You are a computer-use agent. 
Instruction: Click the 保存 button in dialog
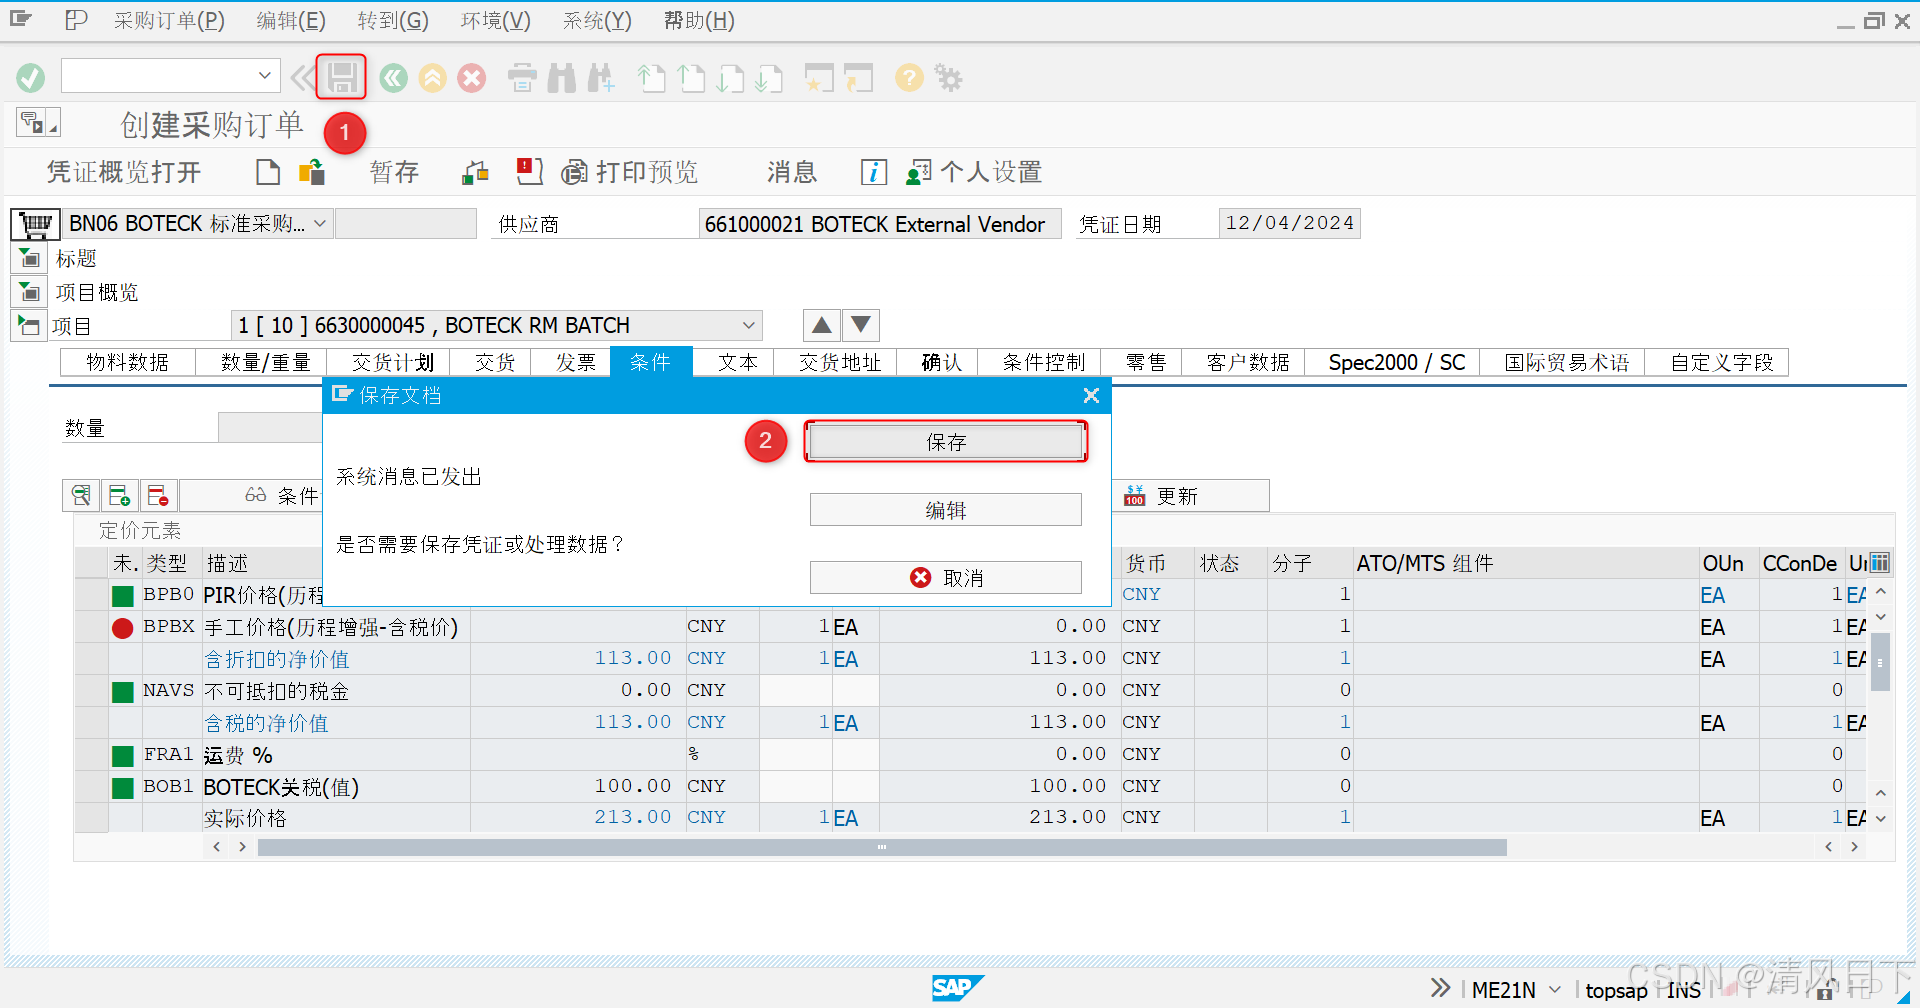pos(946,442)
